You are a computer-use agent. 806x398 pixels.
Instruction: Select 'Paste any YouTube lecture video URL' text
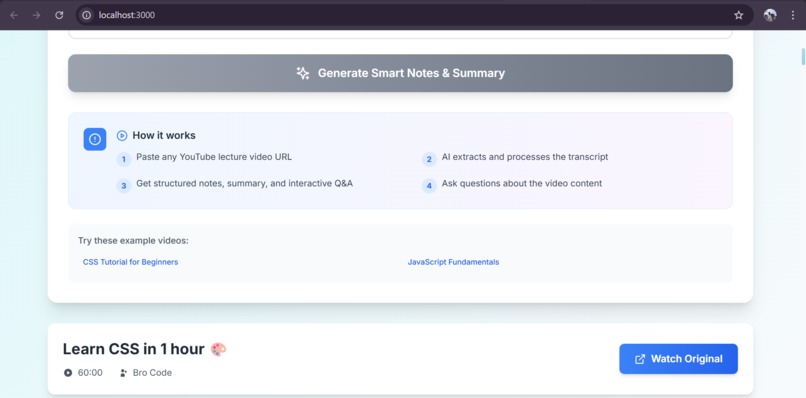(214, 157)
